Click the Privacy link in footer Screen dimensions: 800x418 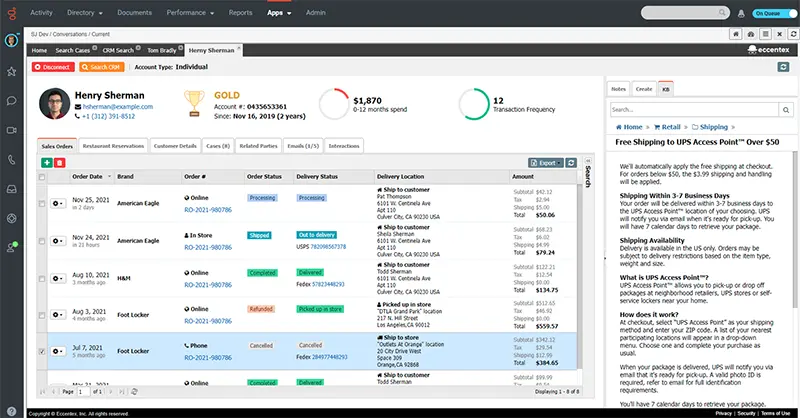pyautogui.click(x=723, y=413)
